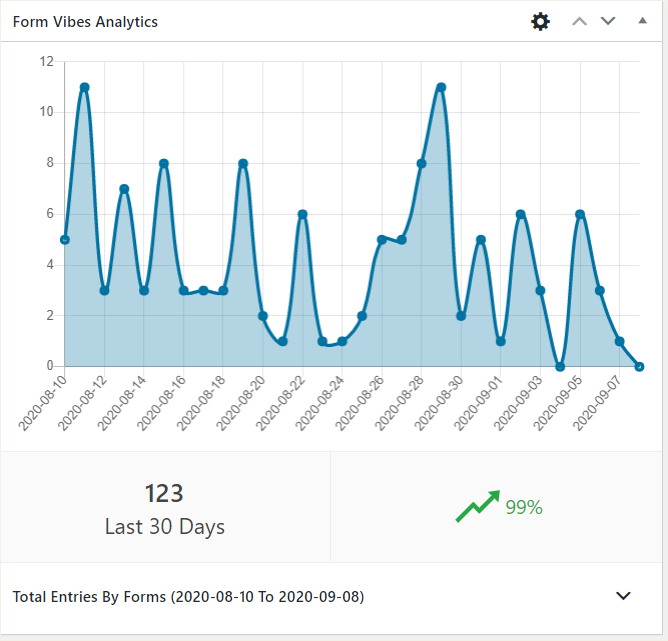
Task: Open the Form Vibes settings gear
Action: click(540, 21)
